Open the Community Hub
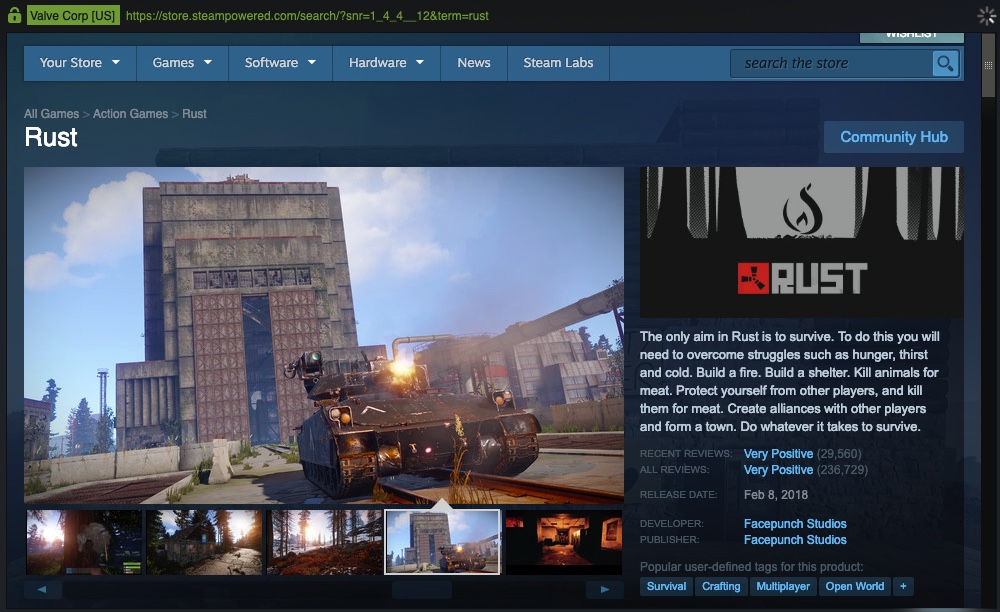 click(893, 137)
